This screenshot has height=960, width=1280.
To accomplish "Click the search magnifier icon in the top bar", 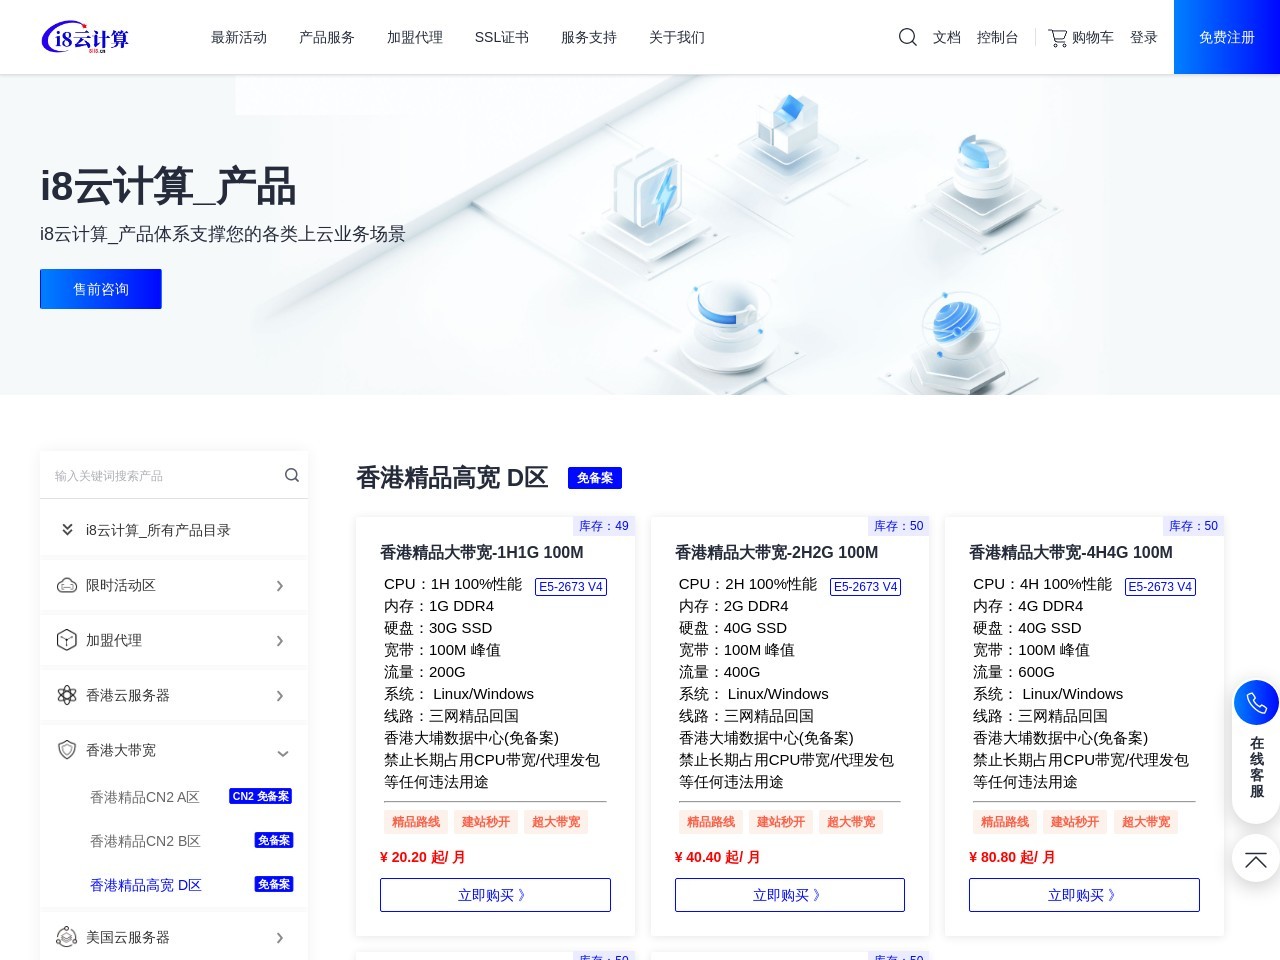I will click(x=907, y=37).
